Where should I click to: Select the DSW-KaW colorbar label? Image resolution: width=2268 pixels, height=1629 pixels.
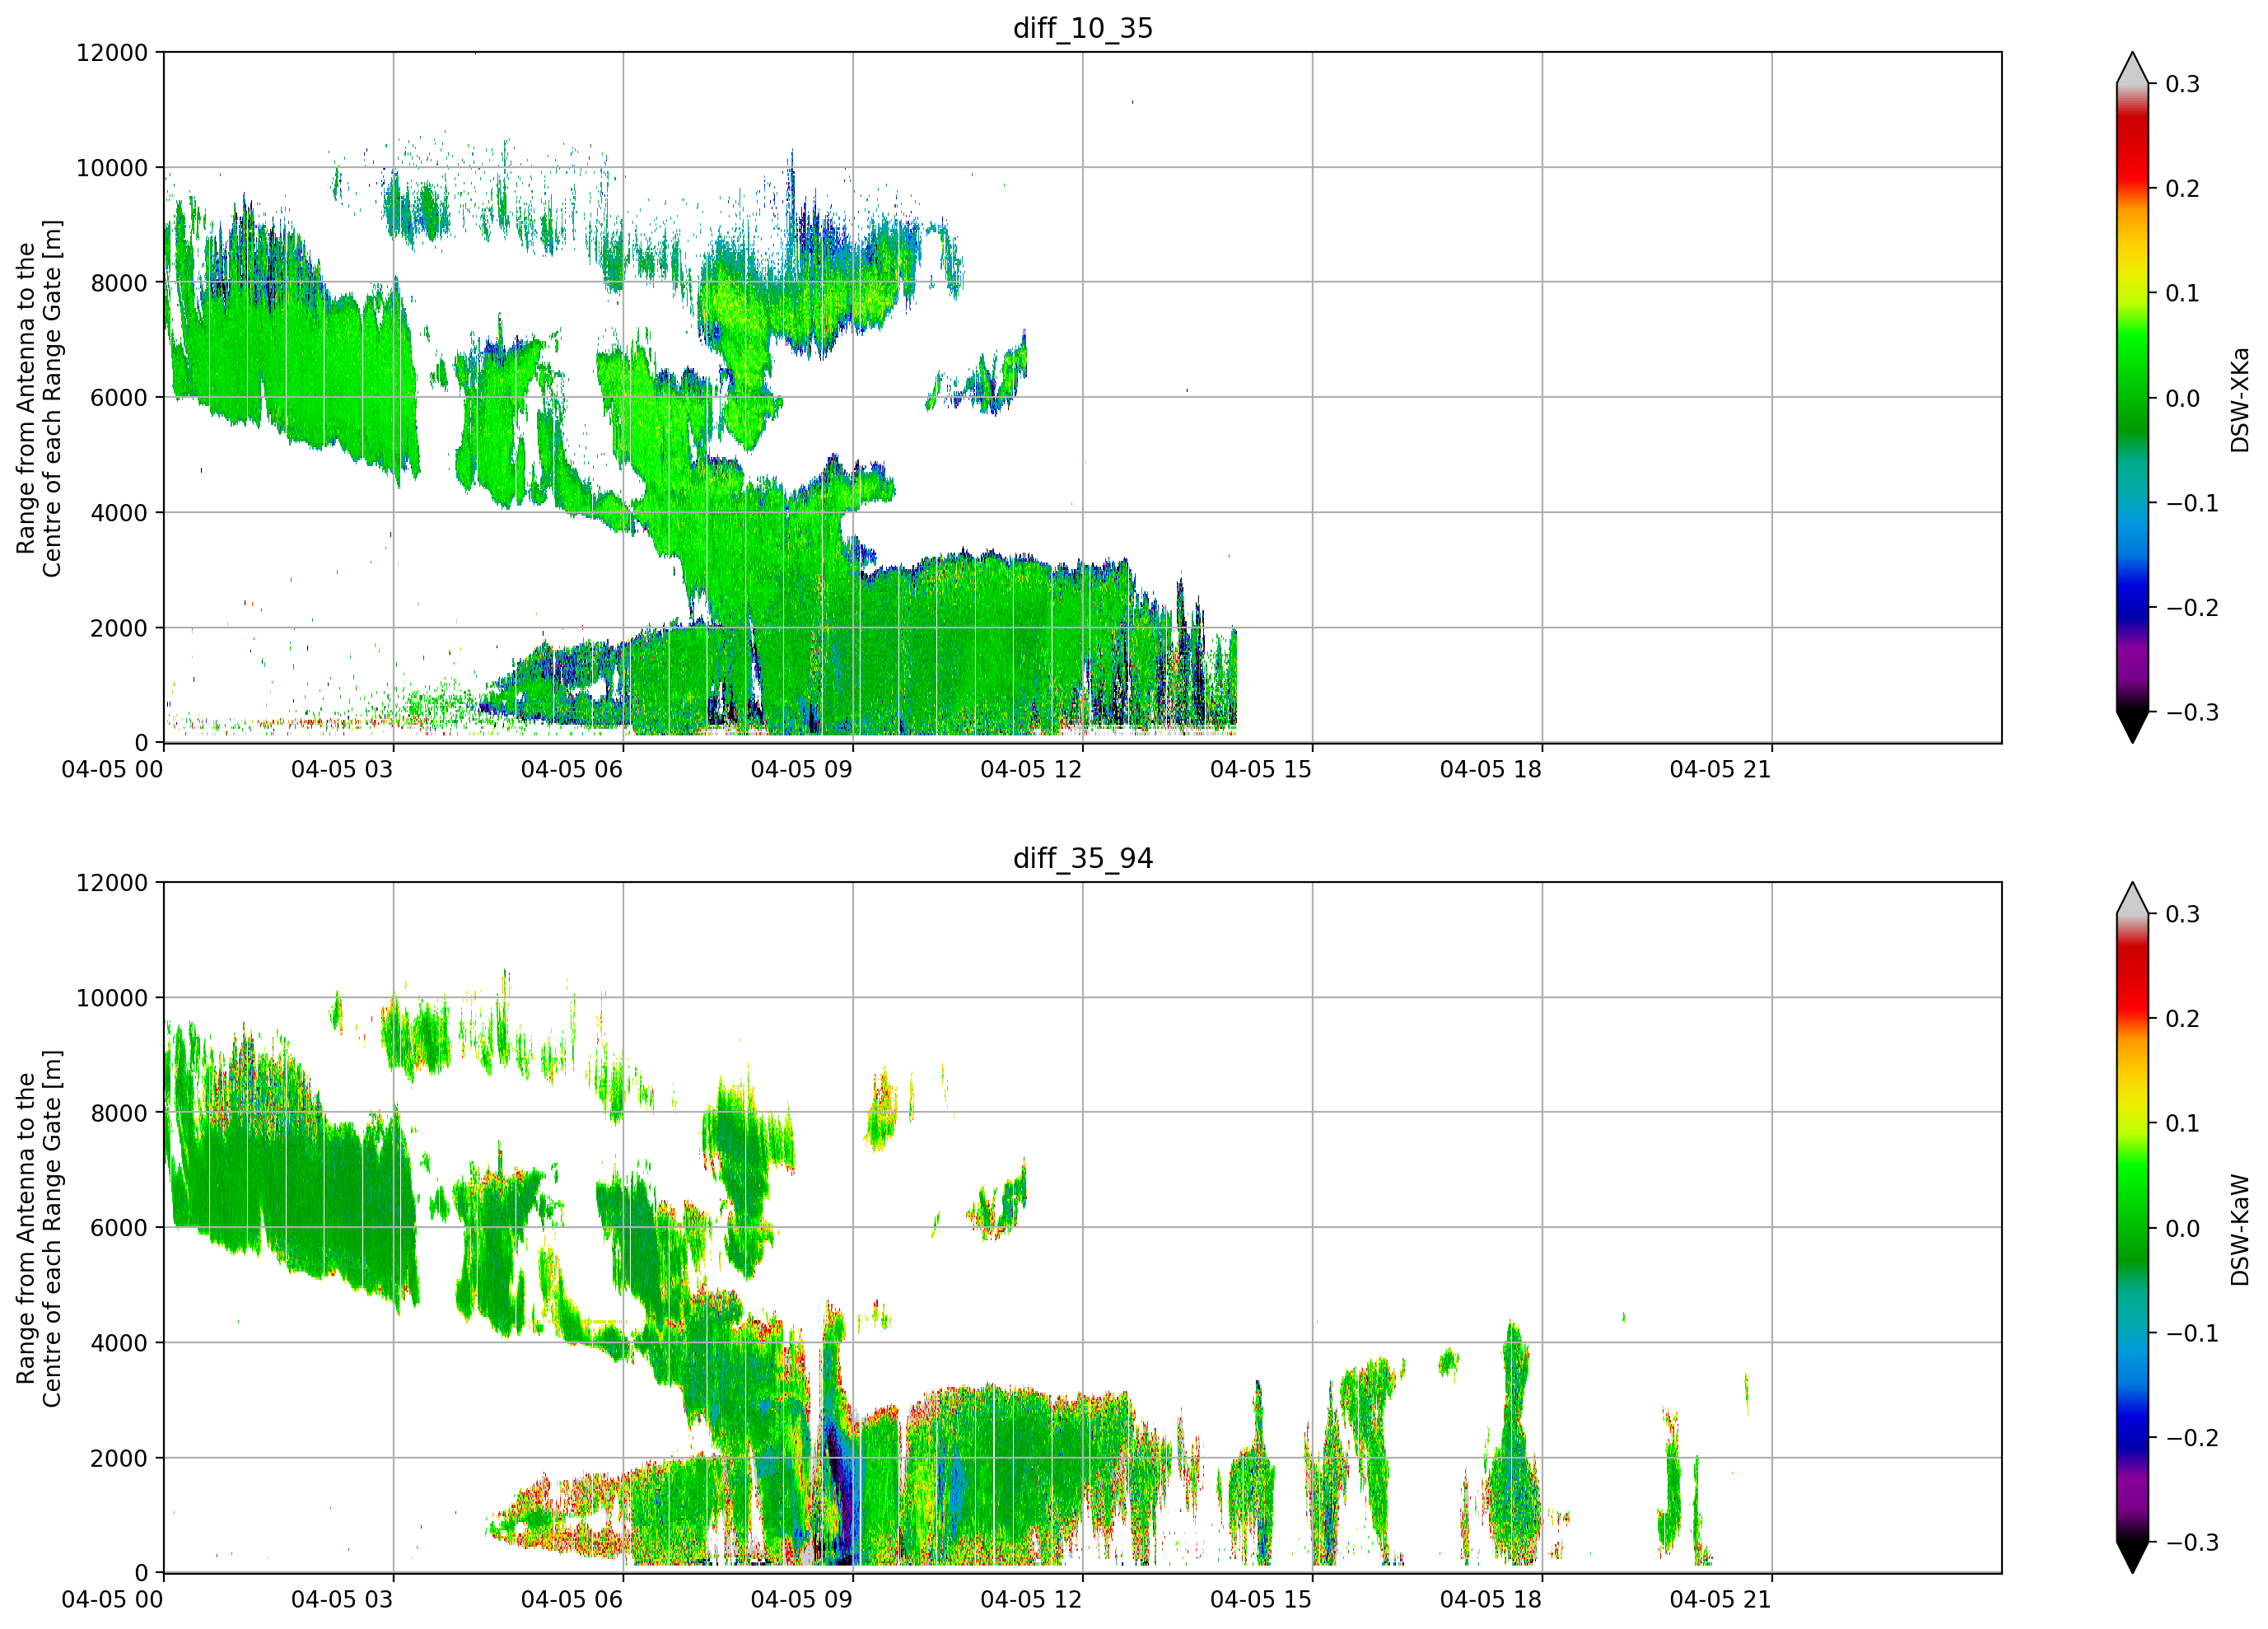(2240, 1230)
